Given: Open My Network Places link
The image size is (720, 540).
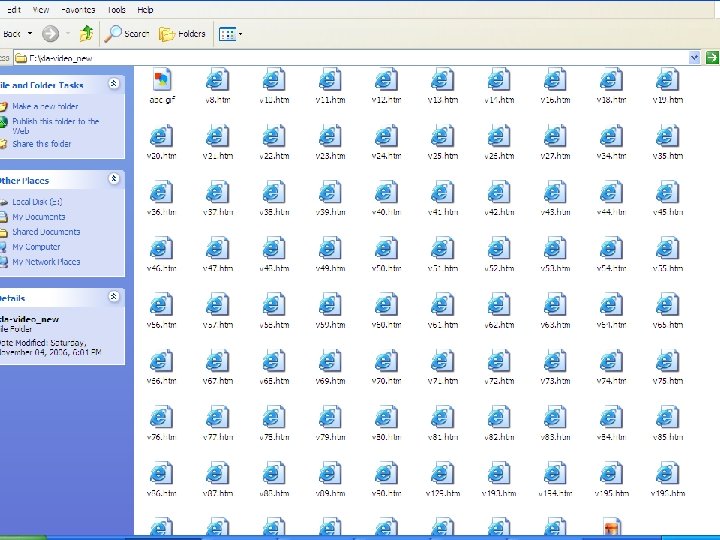Looking at the screenshot, I should 46,262.
